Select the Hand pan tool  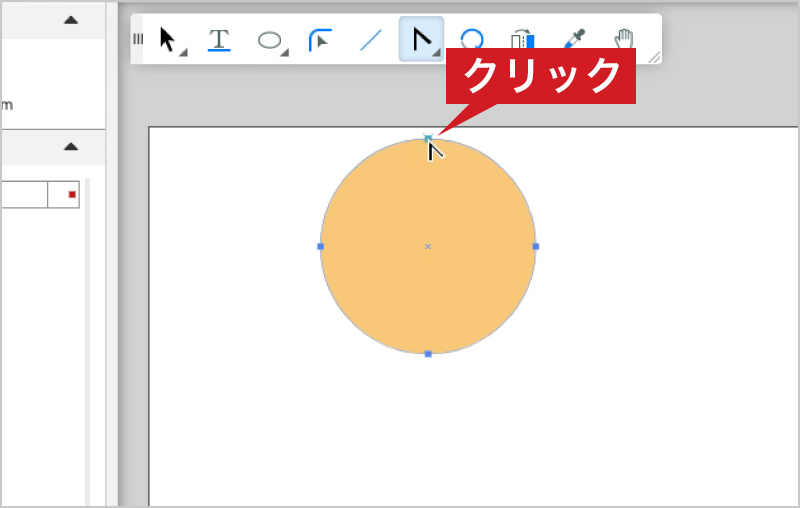[623, 38]
